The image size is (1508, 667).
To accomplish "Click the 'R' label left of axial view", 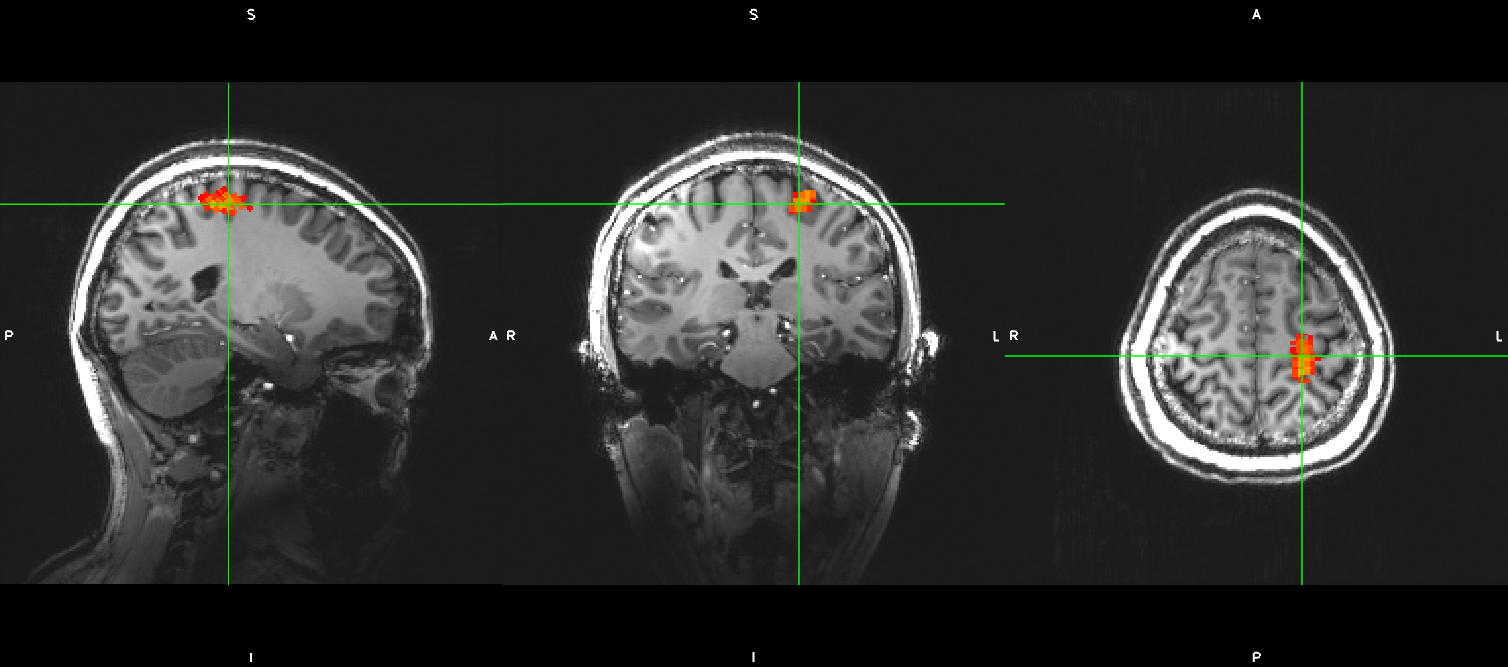I will coord(1014,336).
